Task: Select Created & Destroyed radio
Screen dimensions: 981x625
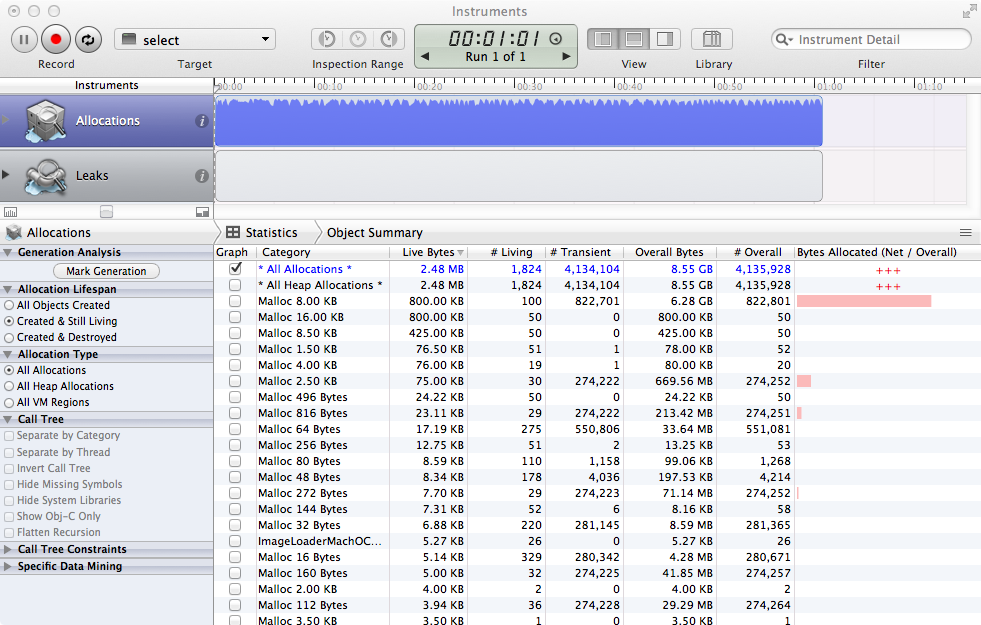Action: point(9,337)
